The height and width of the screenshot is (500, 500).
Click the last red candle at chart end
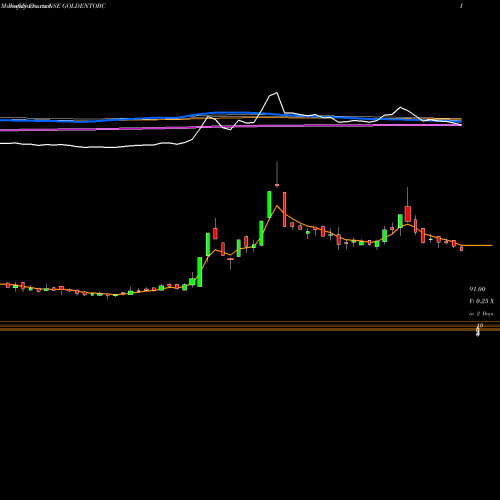[x=461, y=249]
